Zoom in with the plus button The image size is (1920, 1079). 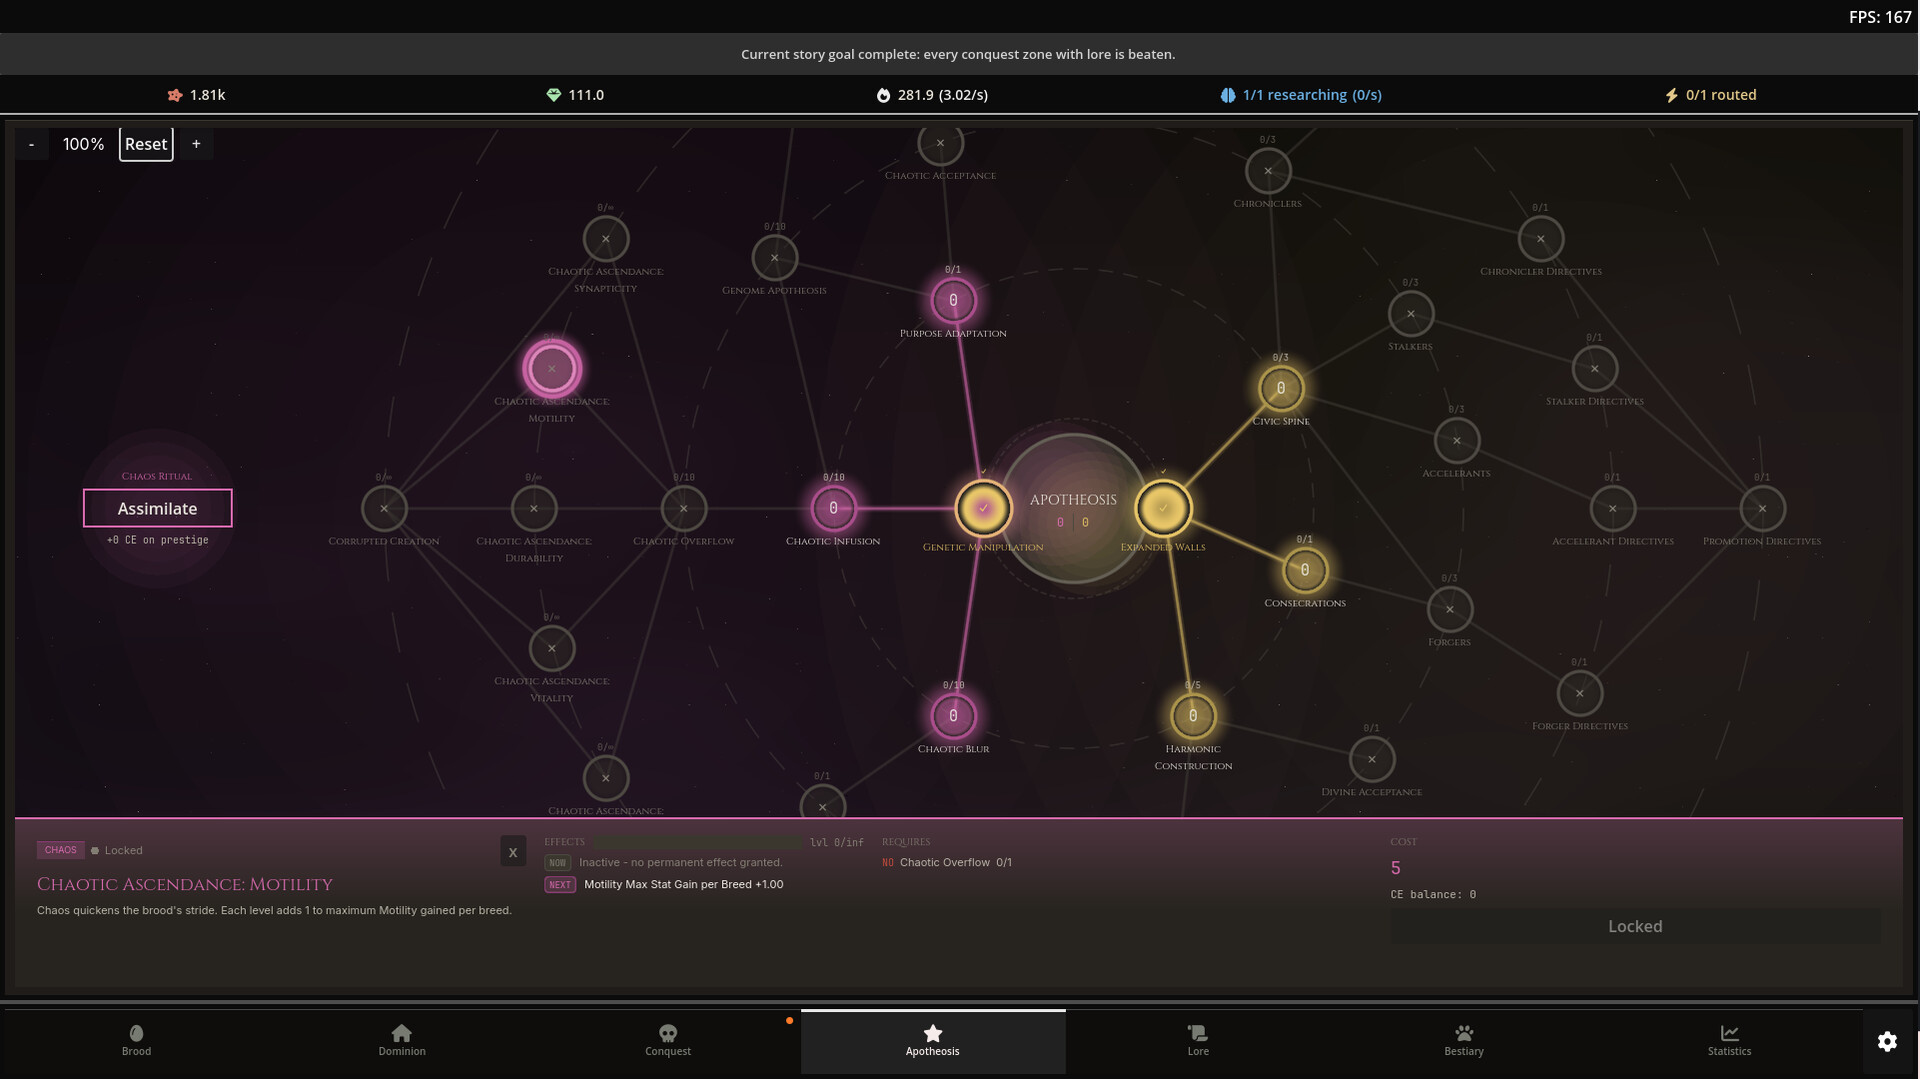tap(196, 144)
